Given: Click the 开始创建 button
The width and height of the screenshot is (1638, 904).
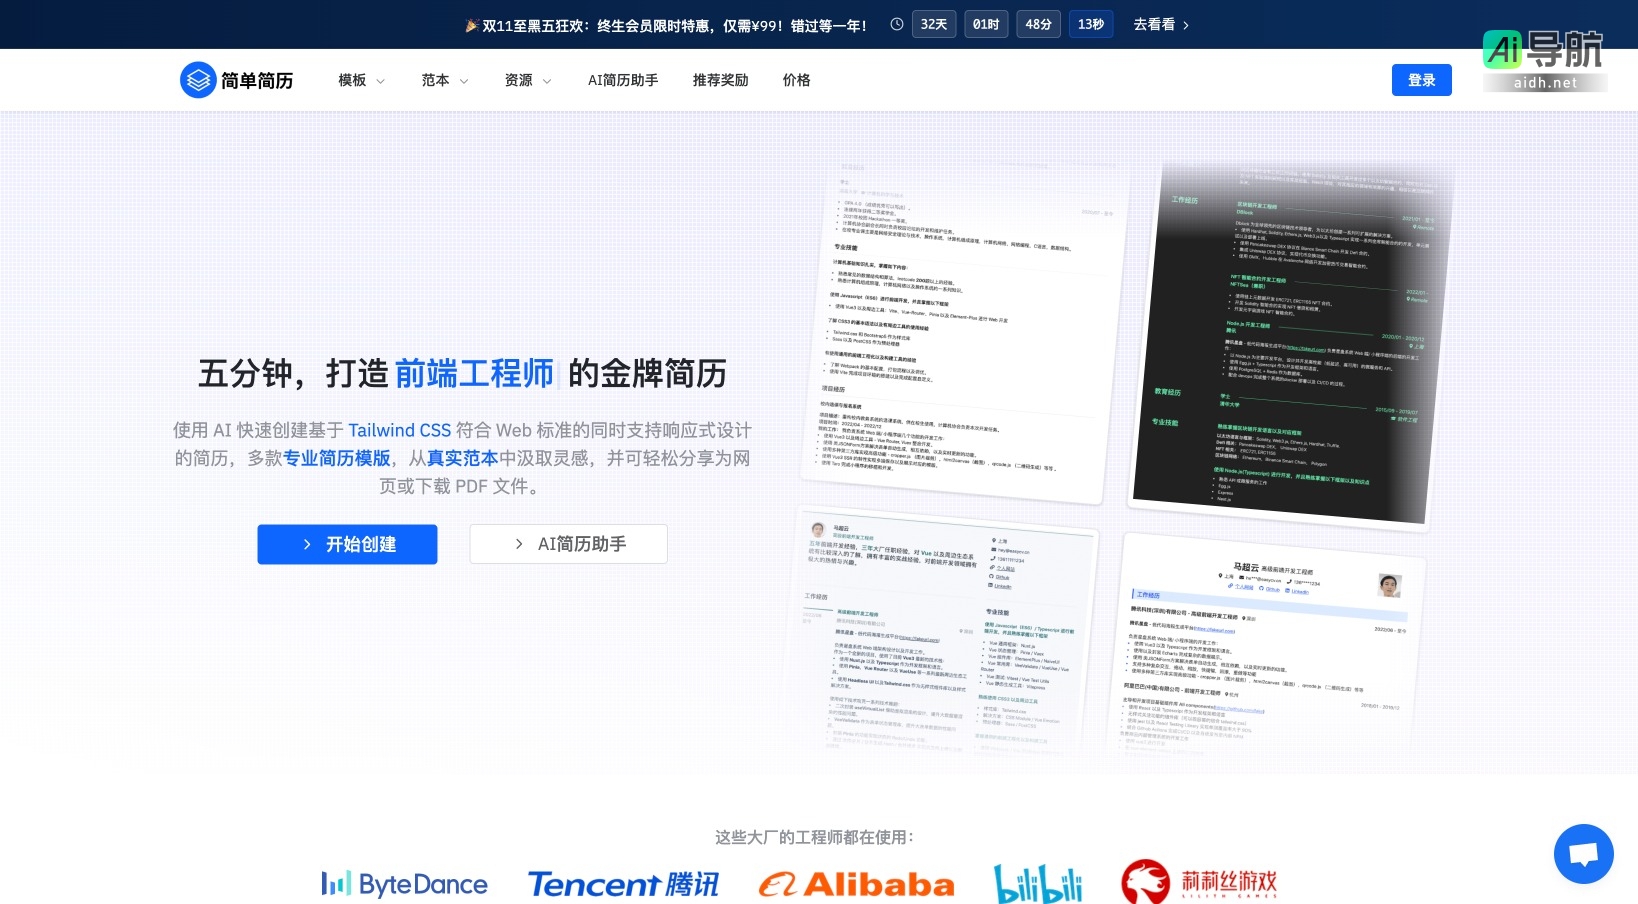Looking at the screenshot, I should pyautogui.click(x=347, y=544).
